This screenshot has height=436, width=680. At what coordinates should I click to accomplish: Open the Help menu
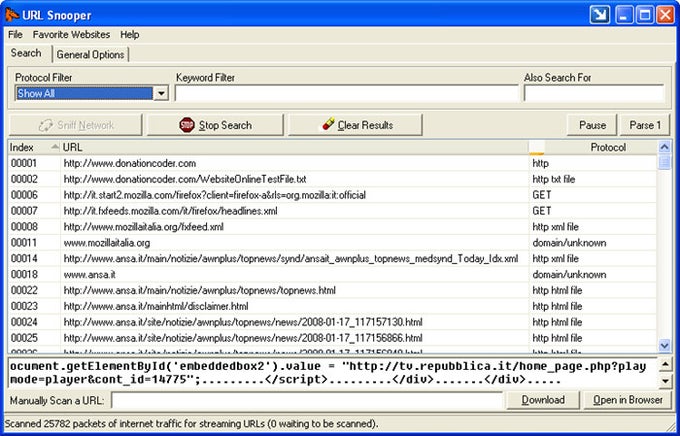click(130, 34)
